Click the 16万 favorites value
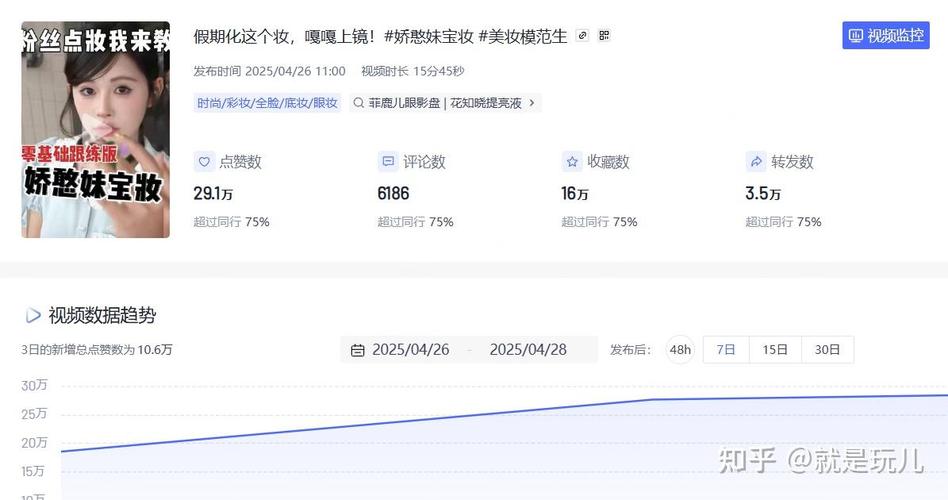 click(574, 193)
